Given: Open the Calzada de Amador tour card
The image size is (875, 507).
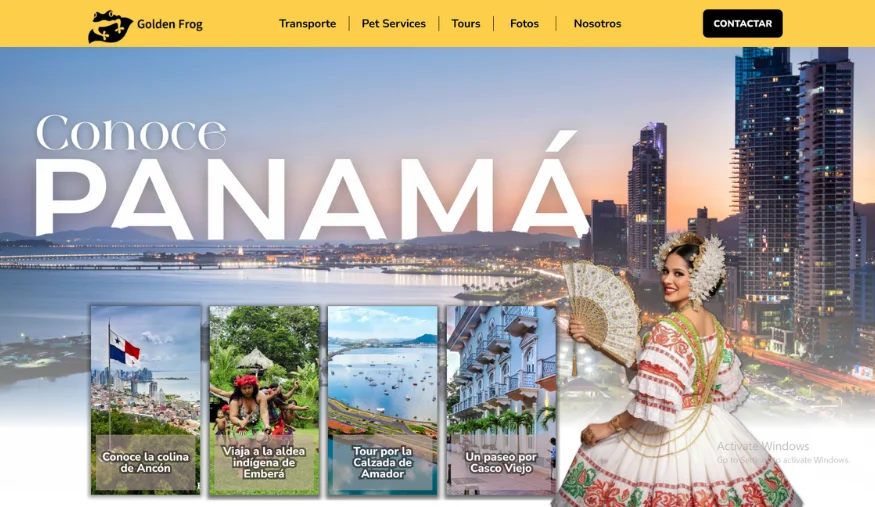Looking at the screenshot, I should click(382, 400).
